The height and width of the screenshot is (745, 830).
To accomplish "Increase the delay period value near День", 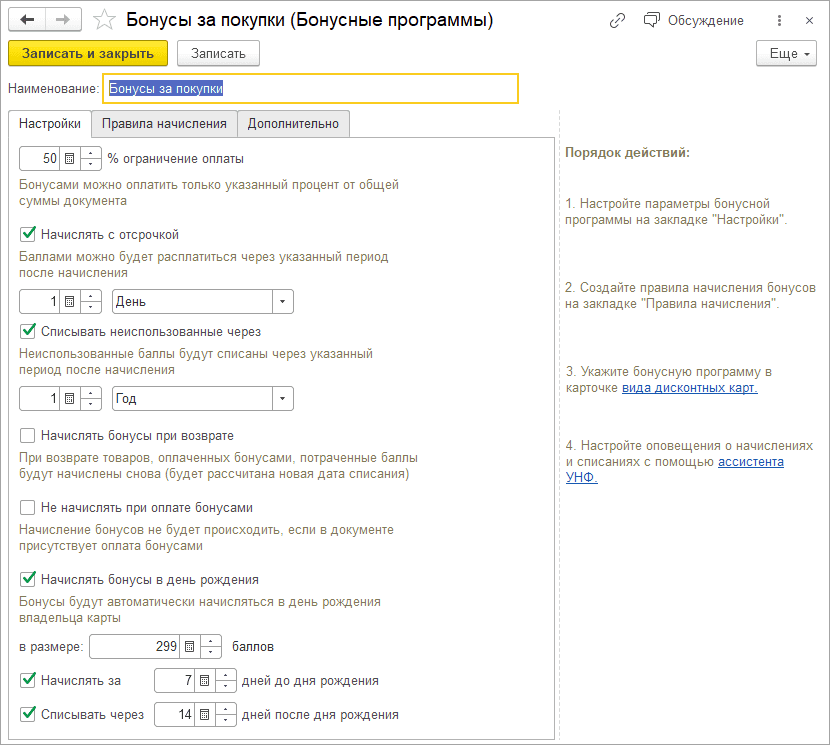I will (91, 296).
